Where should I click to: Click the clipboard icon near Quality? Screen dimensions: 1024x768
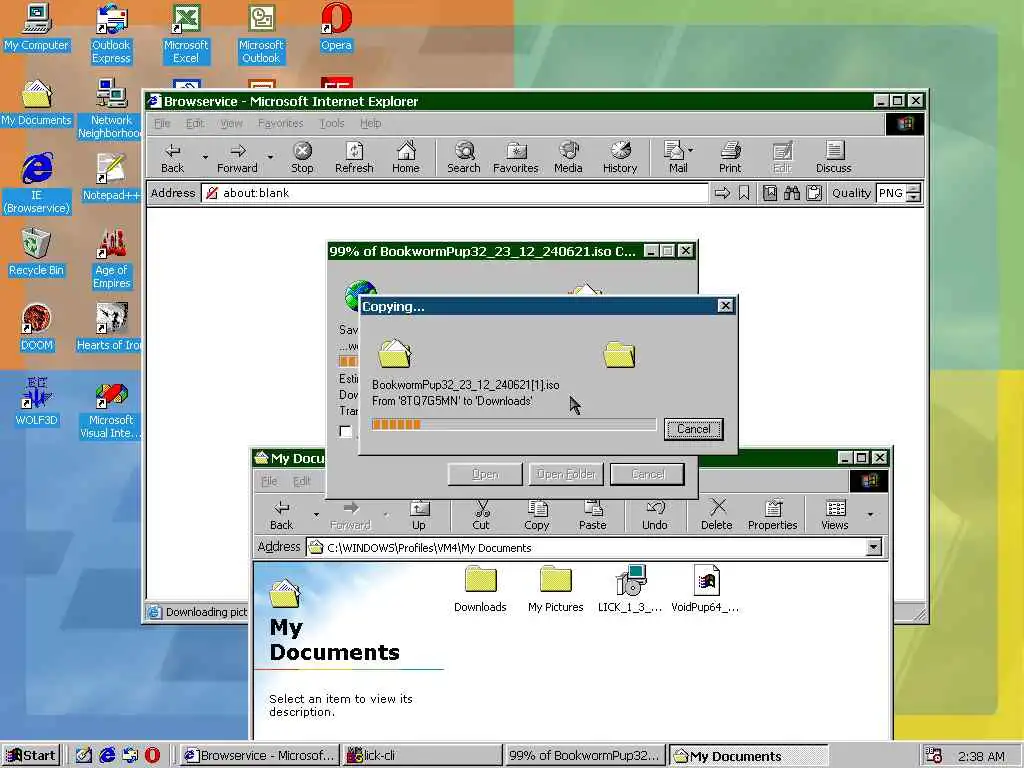(814, 193)
